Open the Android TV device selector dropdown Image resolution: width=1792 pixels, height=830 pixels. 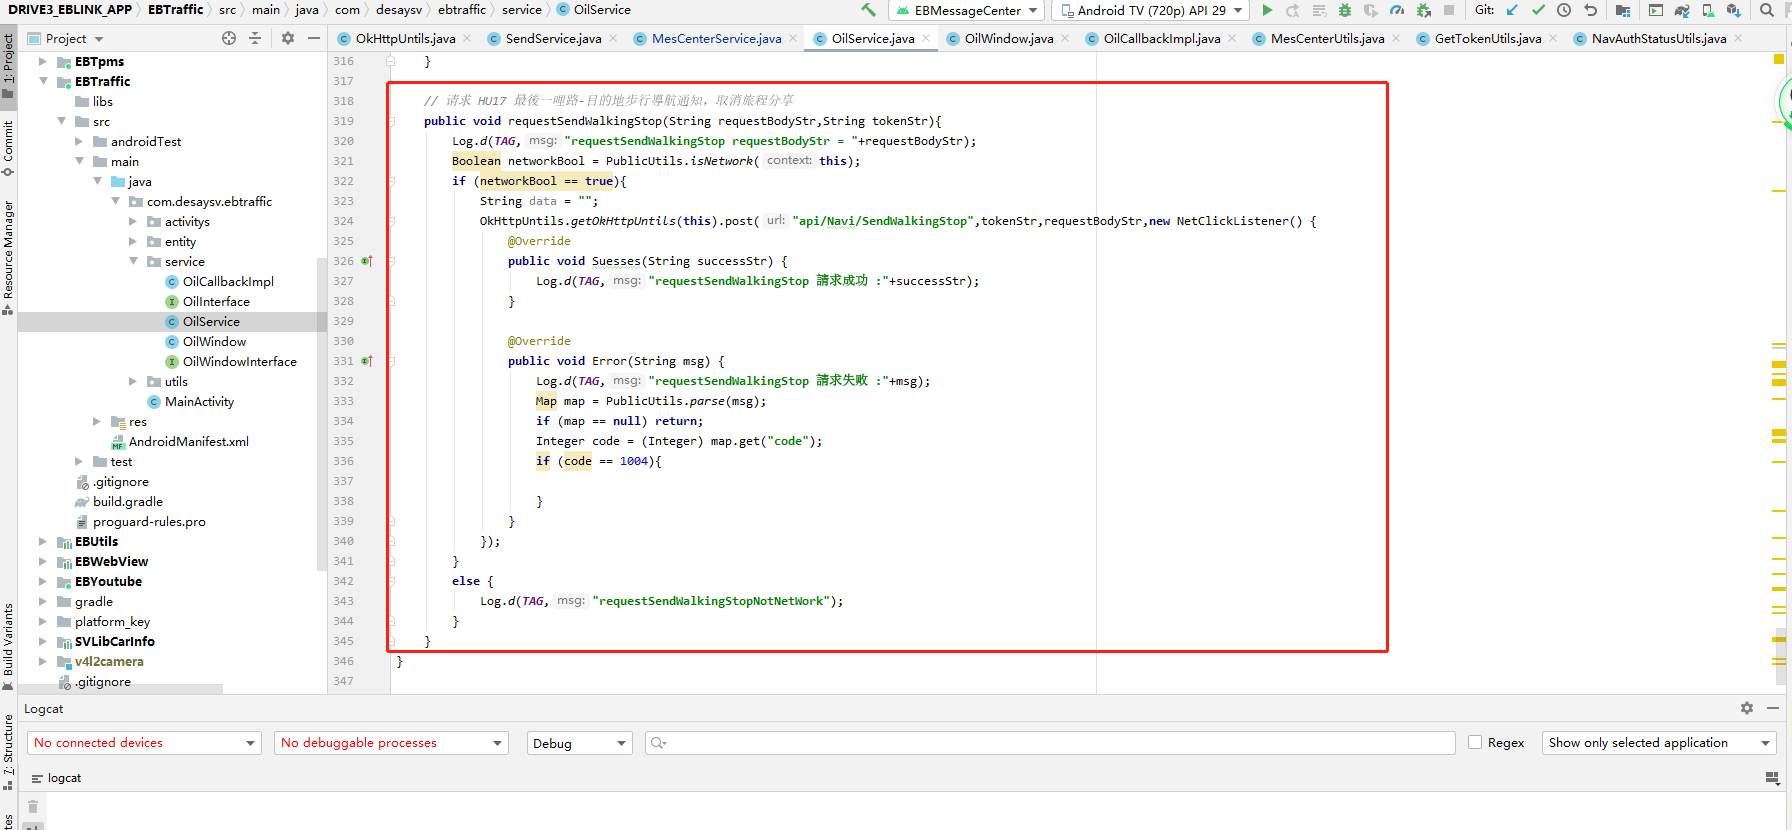click(1150, 10)
